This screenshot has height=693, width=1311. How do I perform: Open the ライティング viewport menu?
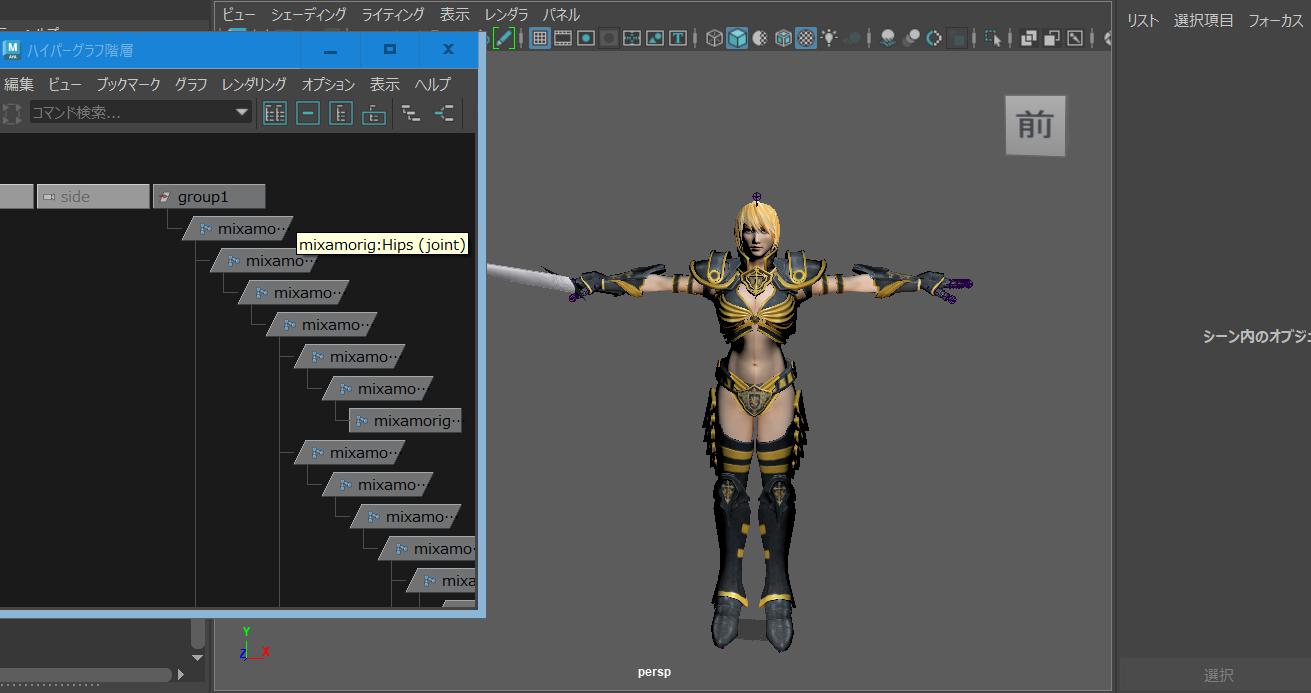coord(393,14)
